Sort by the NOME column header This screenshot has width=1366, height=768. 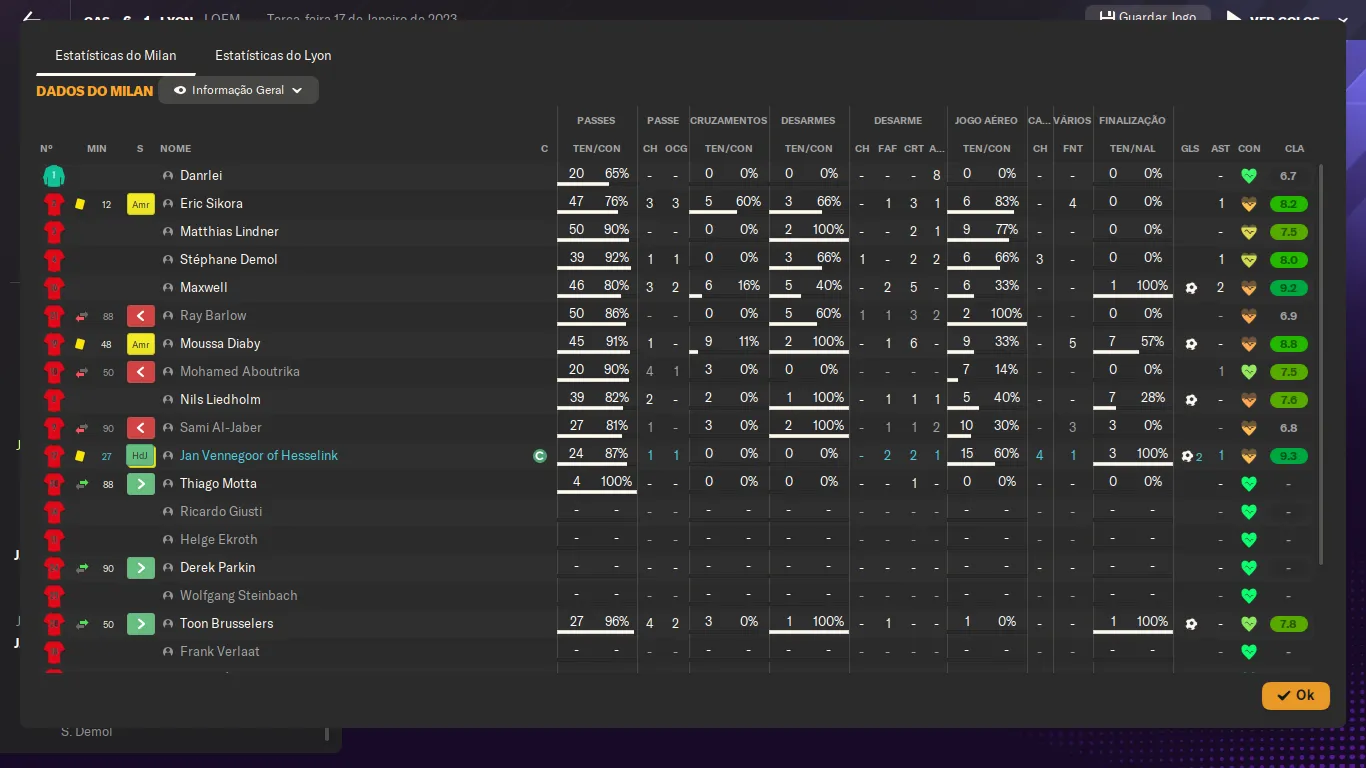pyautogui.click(x=175, y=149)
